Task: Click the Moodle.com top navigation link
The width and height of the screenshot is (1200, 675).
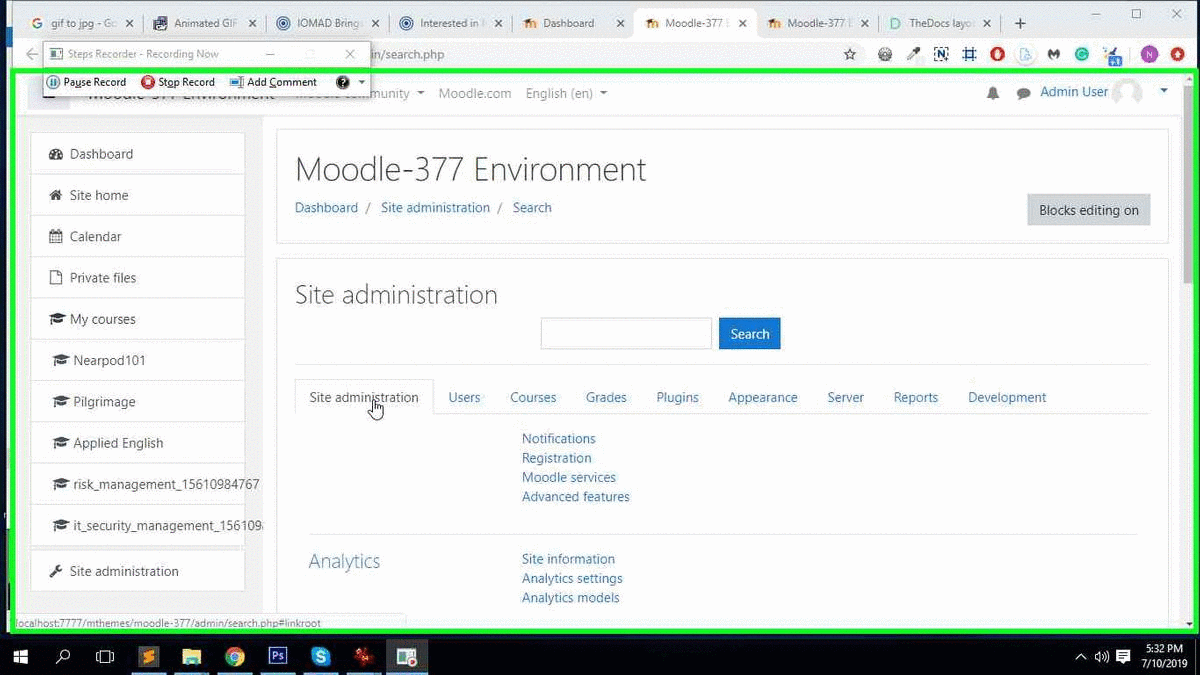Action: (x=475, y=93)
